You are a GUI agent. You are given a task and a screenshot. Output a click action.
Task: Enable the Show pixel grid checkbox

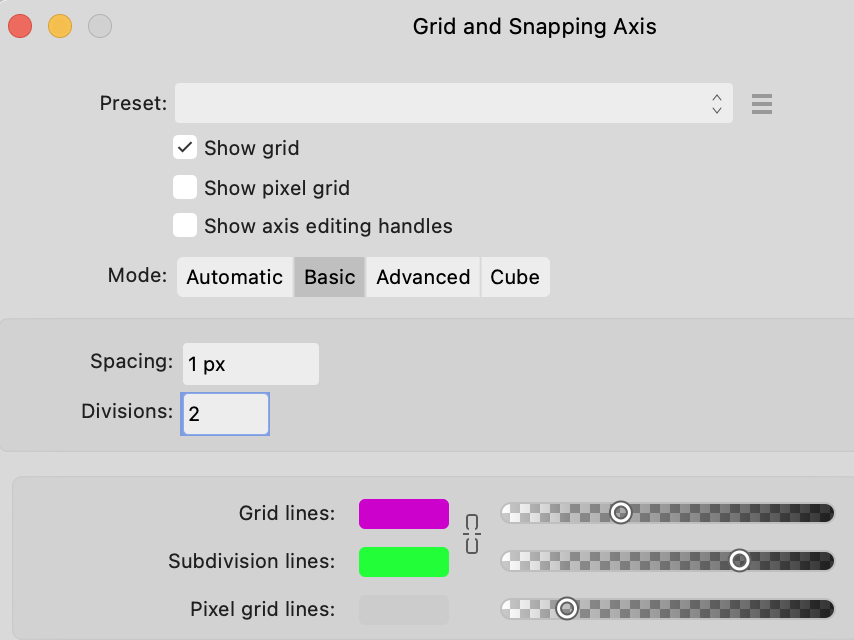pyautogui.click(x=184, y=186)
